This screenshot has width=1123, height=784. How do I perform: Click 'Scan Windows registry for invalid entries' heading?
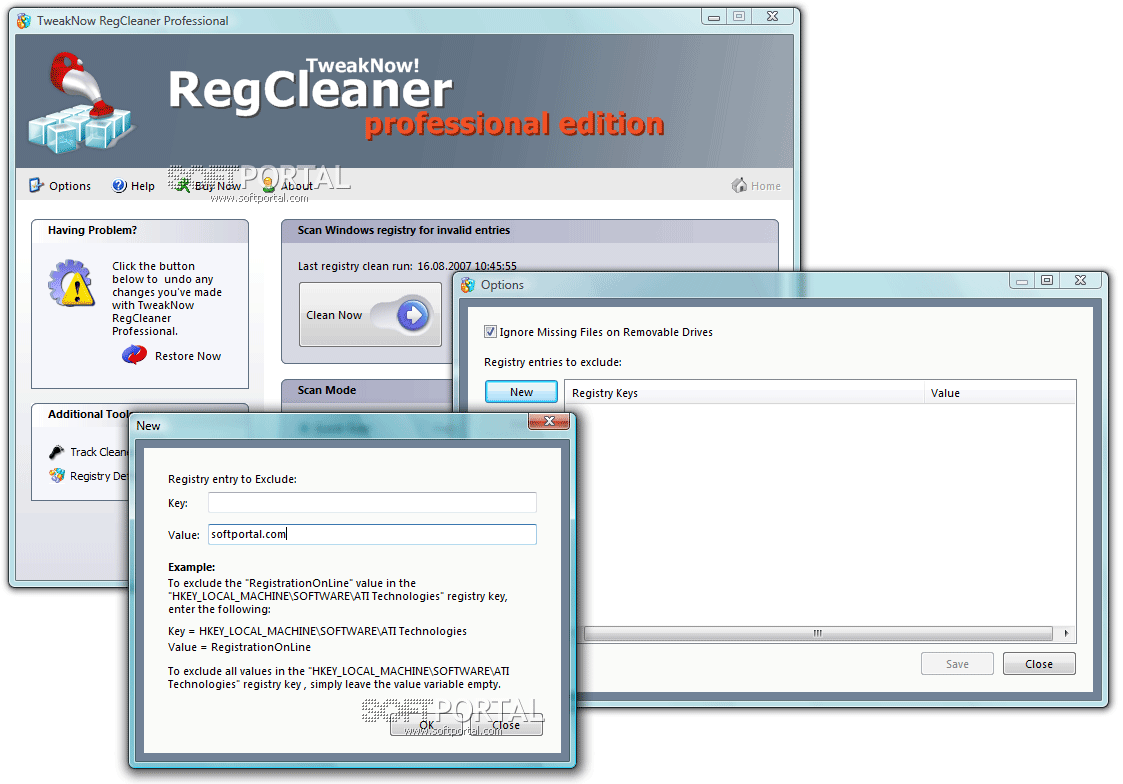click(404, 230)
